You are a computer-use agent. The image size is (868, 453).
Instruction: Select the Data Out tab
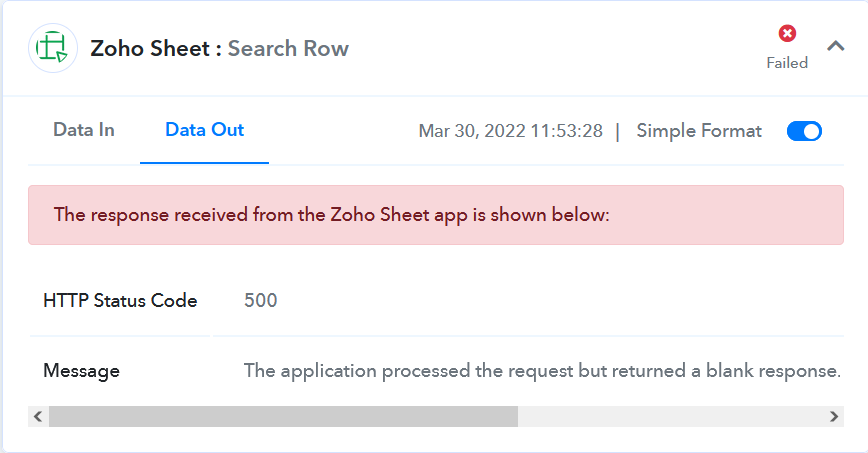coord(204,130)
